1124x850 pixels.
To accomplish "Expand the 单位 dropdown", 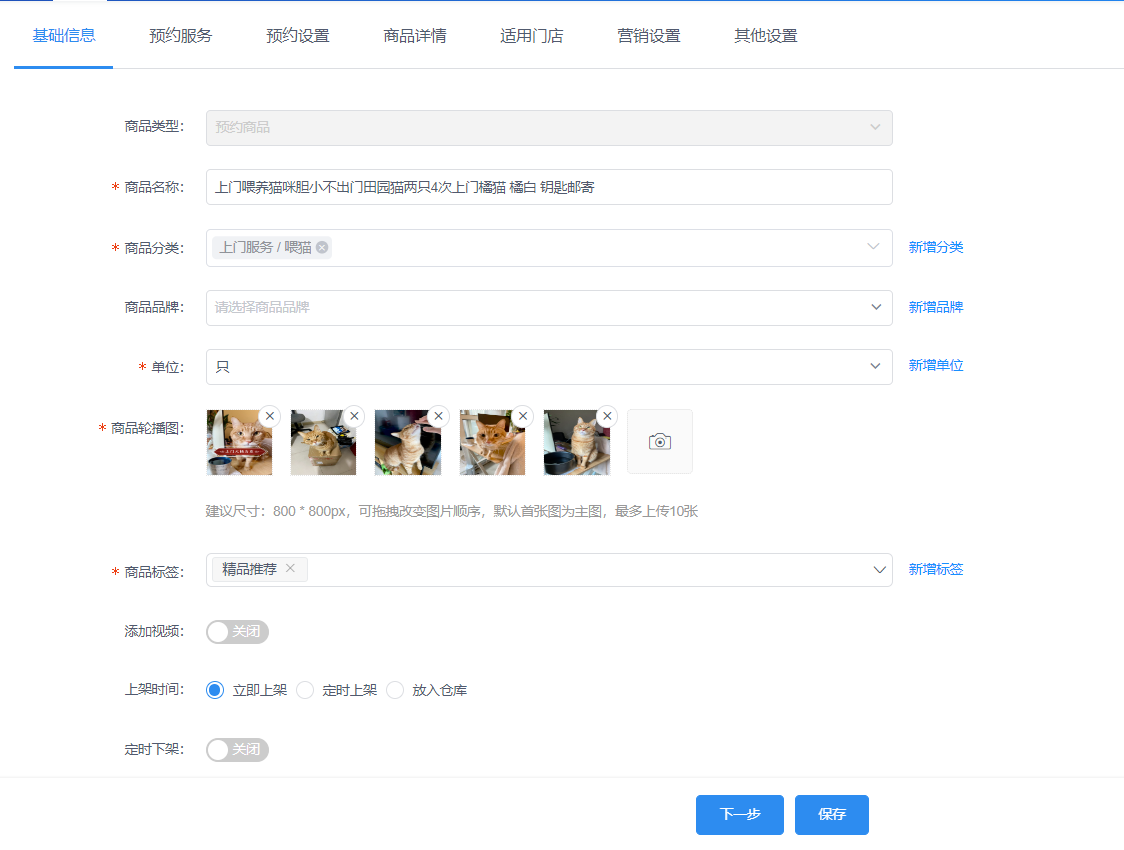I will pyautogui.click(x=548, y=367).
